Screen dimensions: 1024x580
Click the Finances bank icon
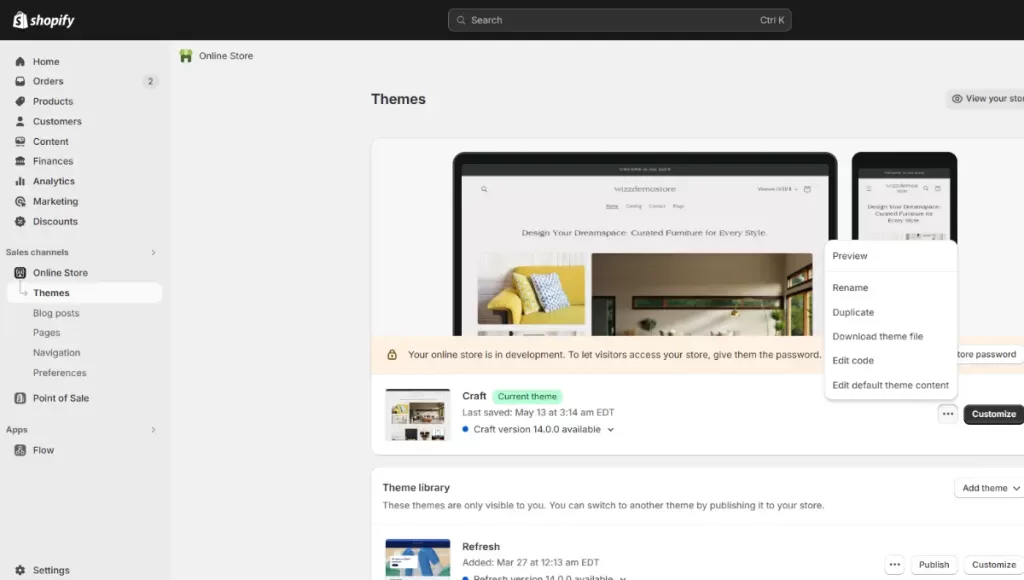tap(20, 161)
